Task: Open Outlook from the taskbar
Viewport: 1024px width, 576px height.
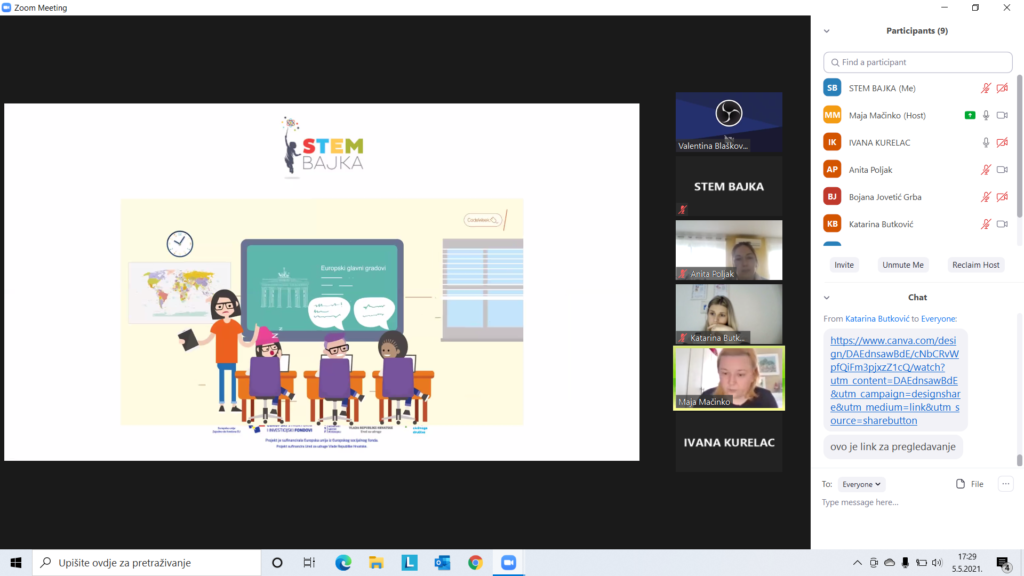Action: coord(442,562)
